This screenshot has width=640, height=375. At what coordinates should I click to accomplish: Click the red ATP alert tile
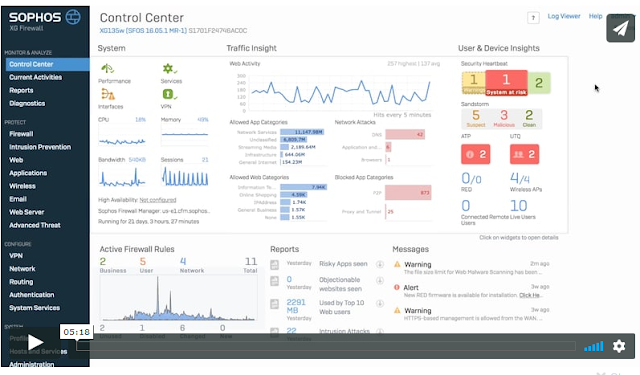point(476,154)
